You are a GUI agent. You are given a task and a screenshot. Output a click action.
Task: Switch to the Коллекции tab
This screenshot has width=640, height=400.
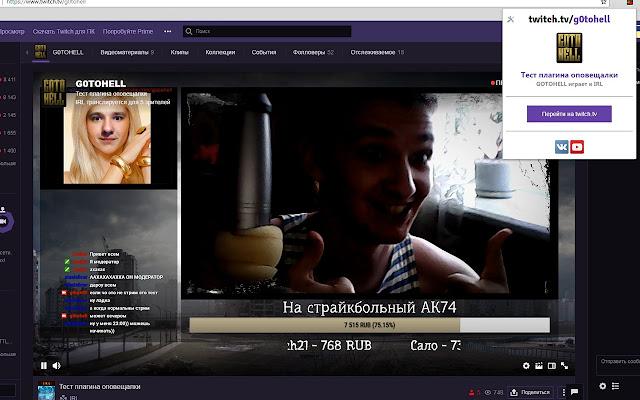(x=220, y=52)
